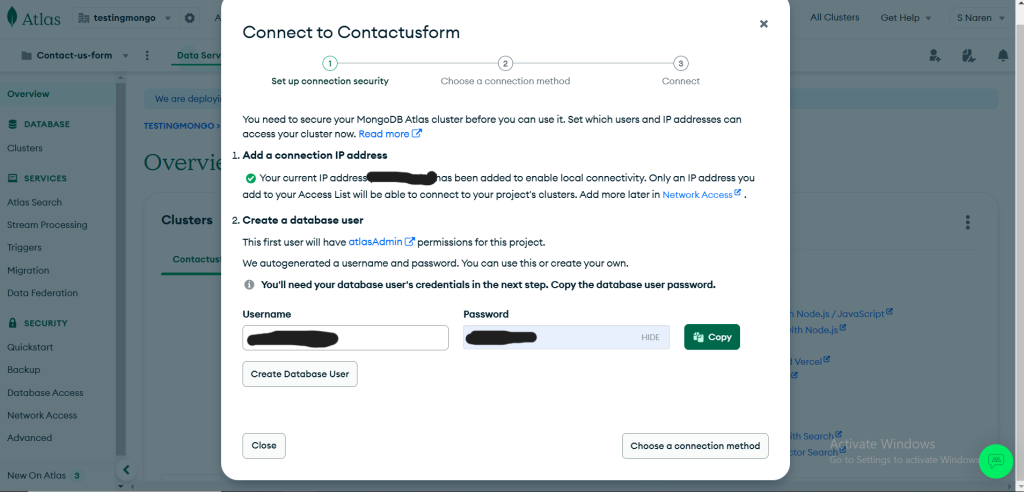
Task: Toggle HIDE on the password field
Action: [x=650, y=337]
